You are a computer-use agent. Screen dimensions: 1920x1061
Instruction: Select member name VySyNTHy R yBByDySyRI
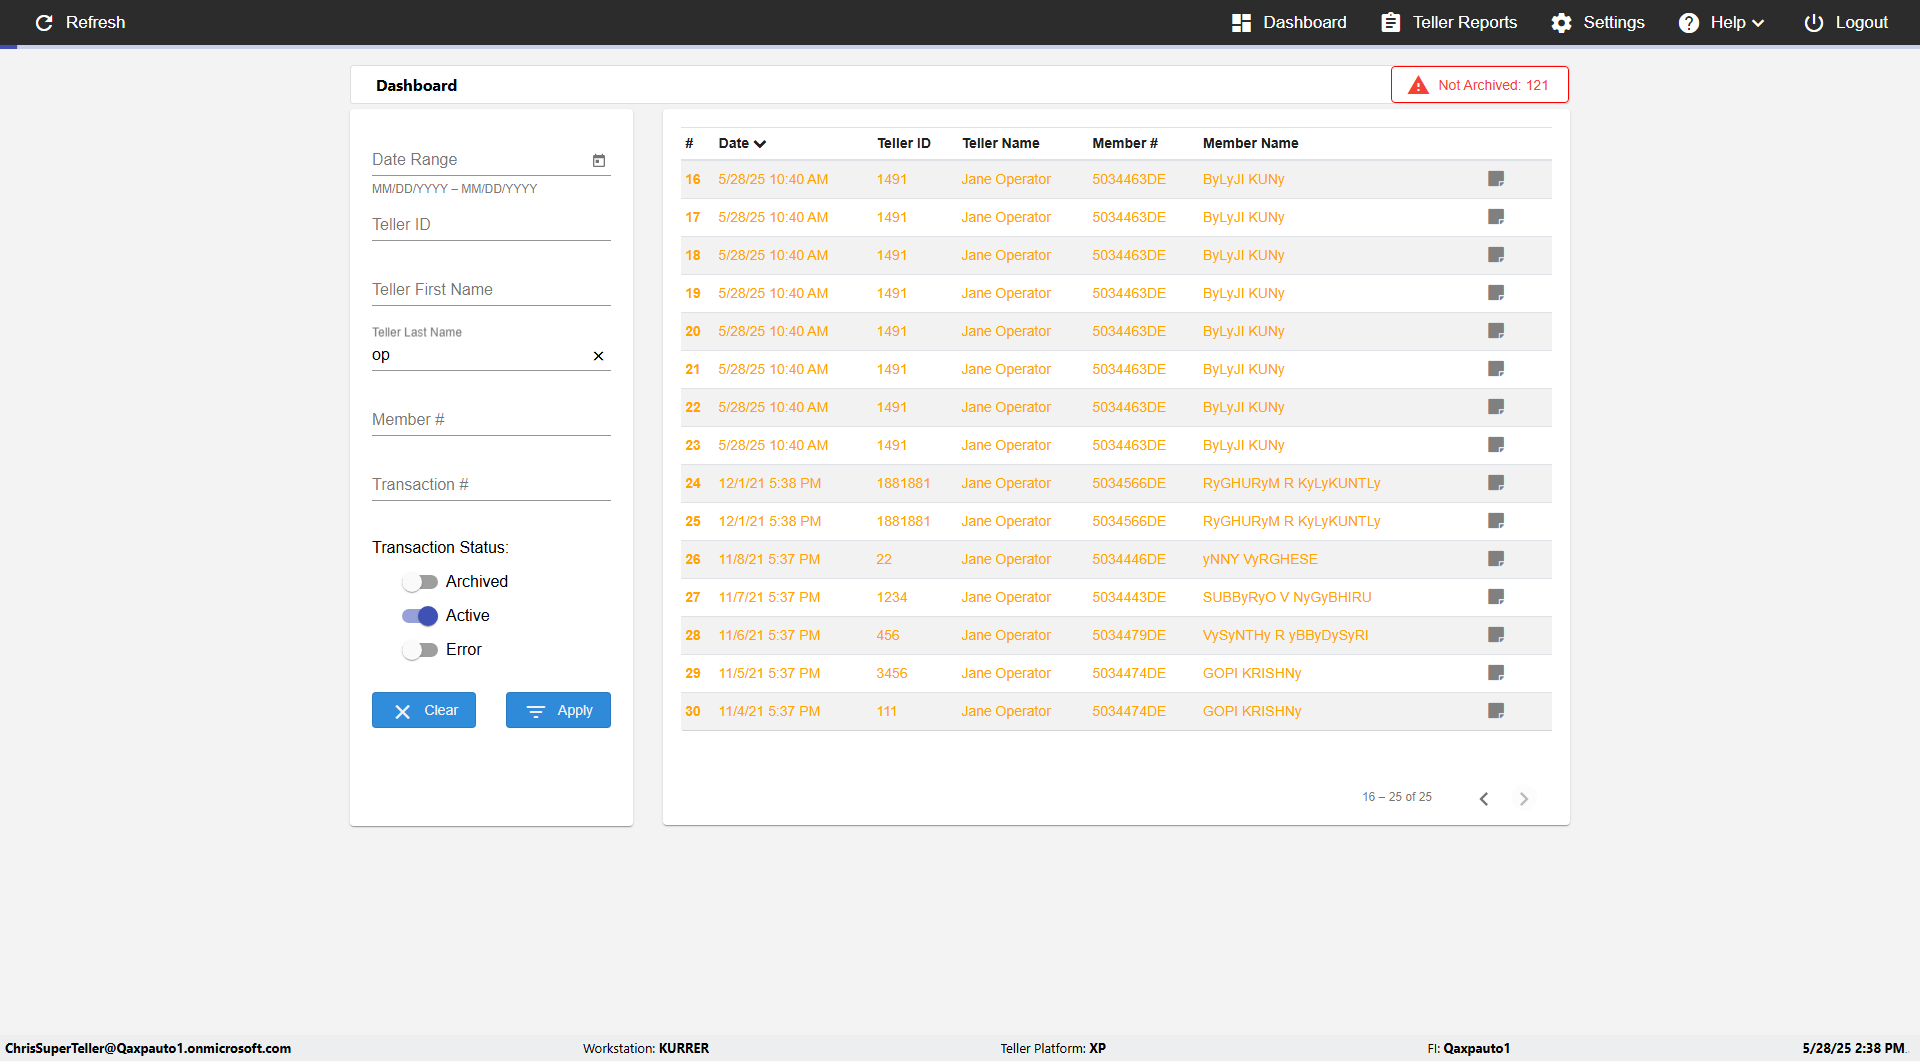[1285, 635]
